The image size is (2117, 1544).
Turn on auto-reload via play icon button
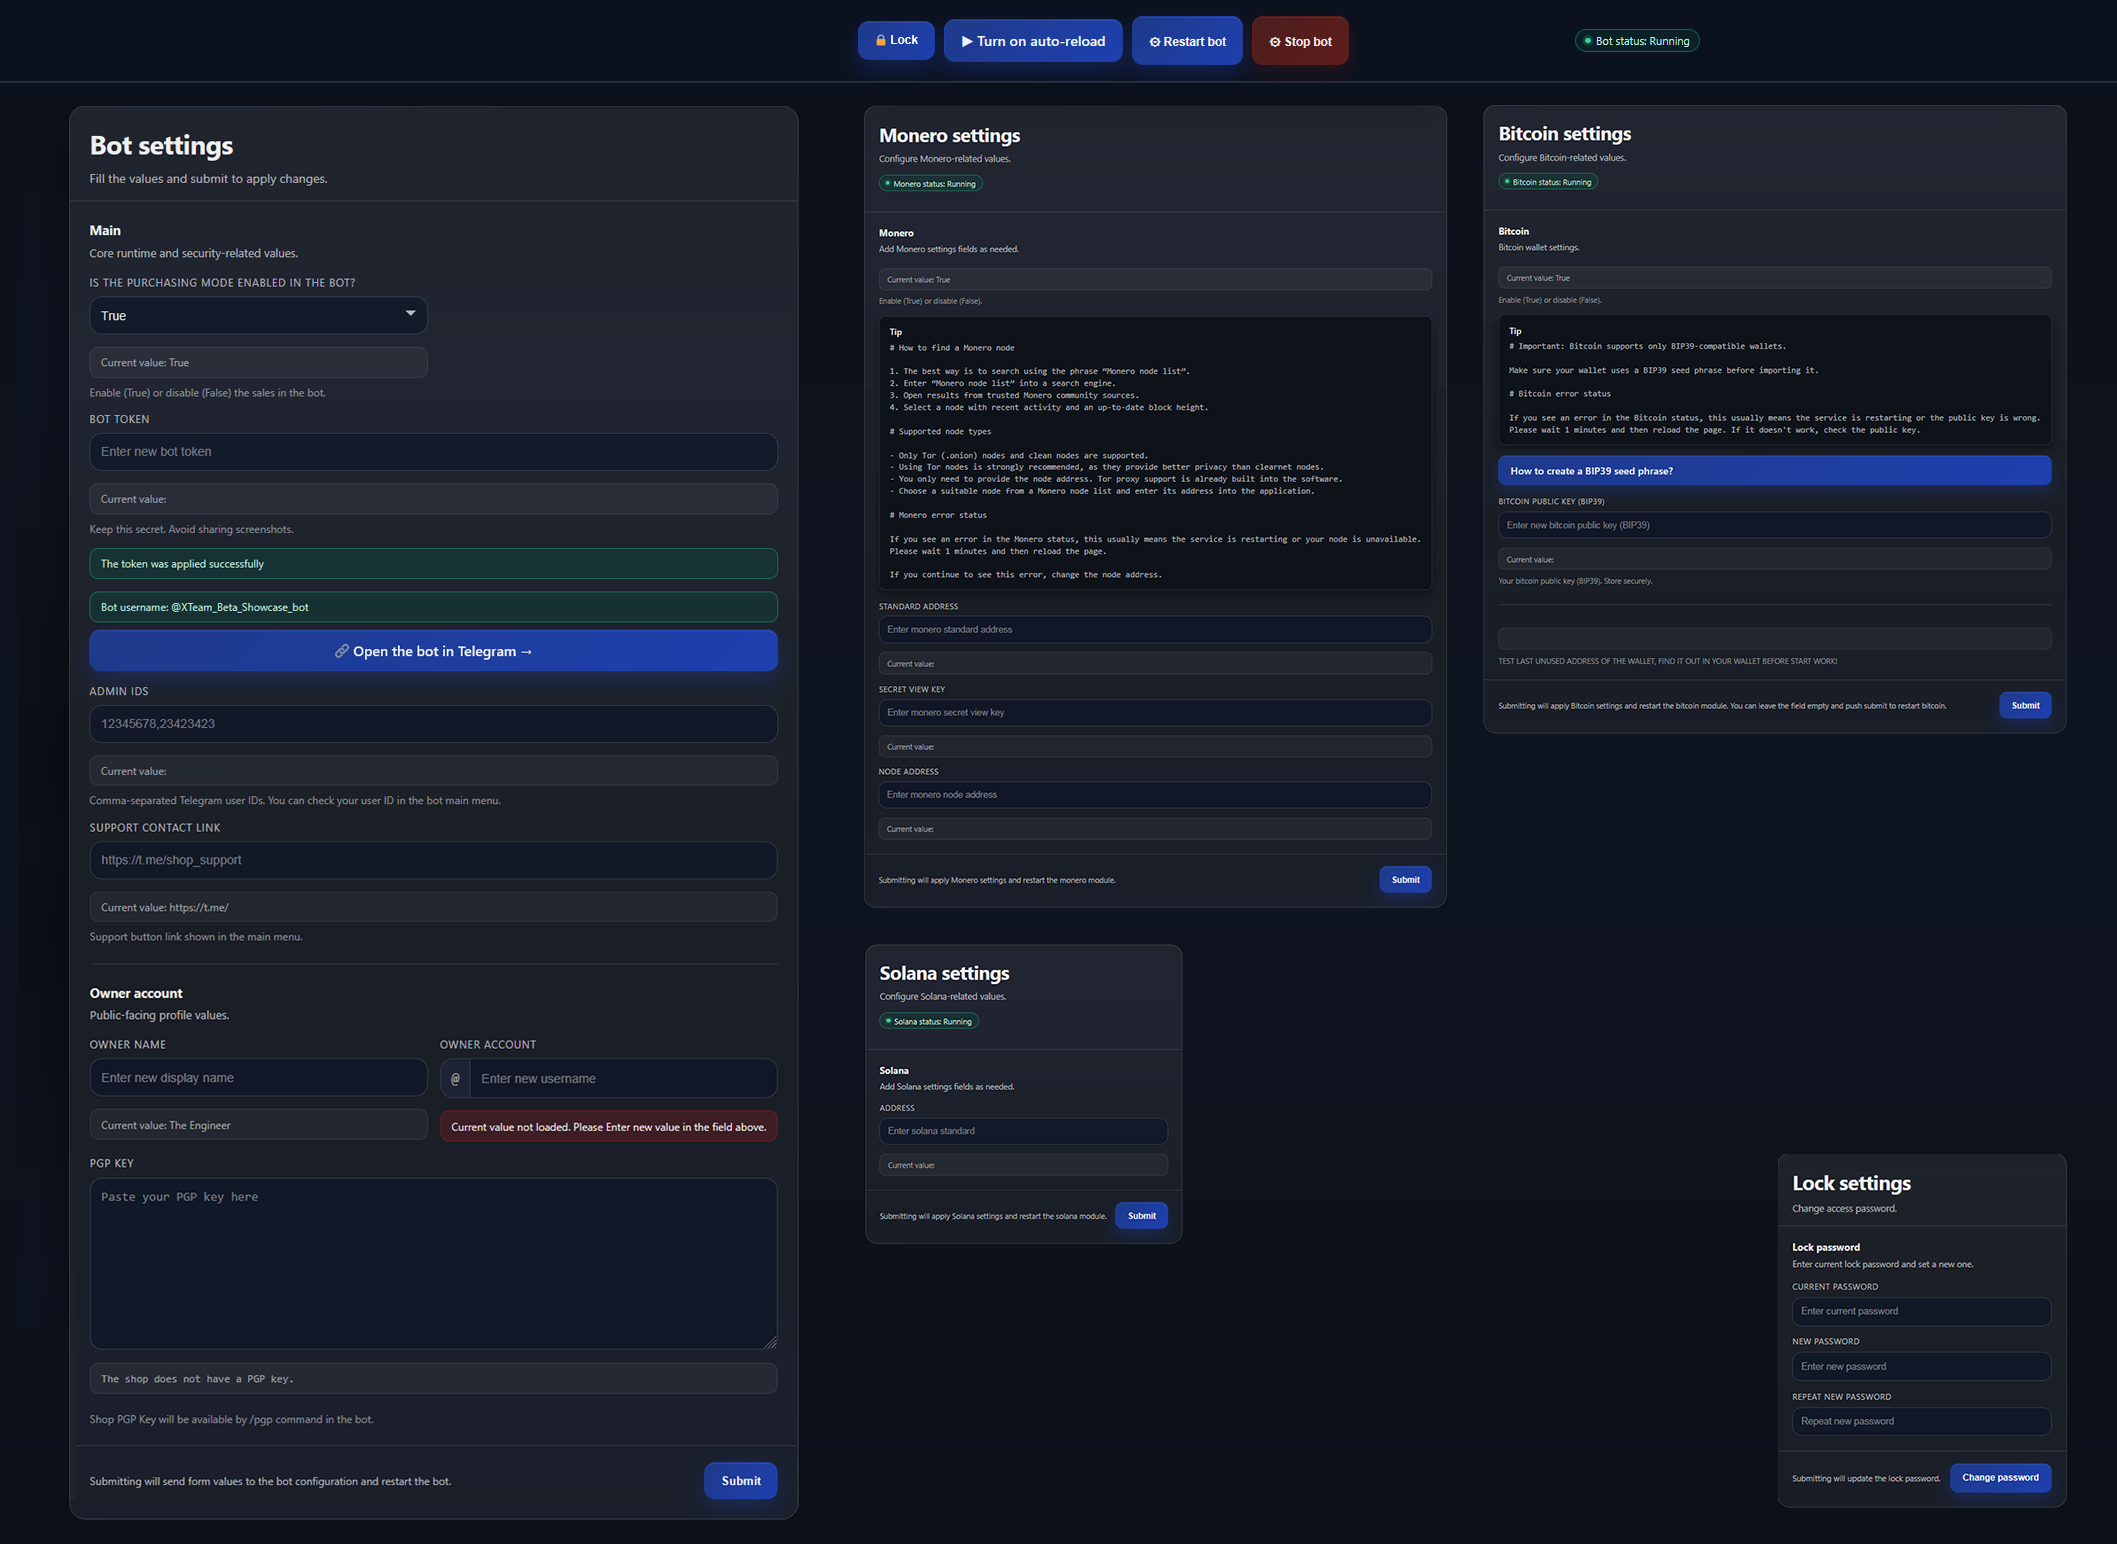[1032, 41]
